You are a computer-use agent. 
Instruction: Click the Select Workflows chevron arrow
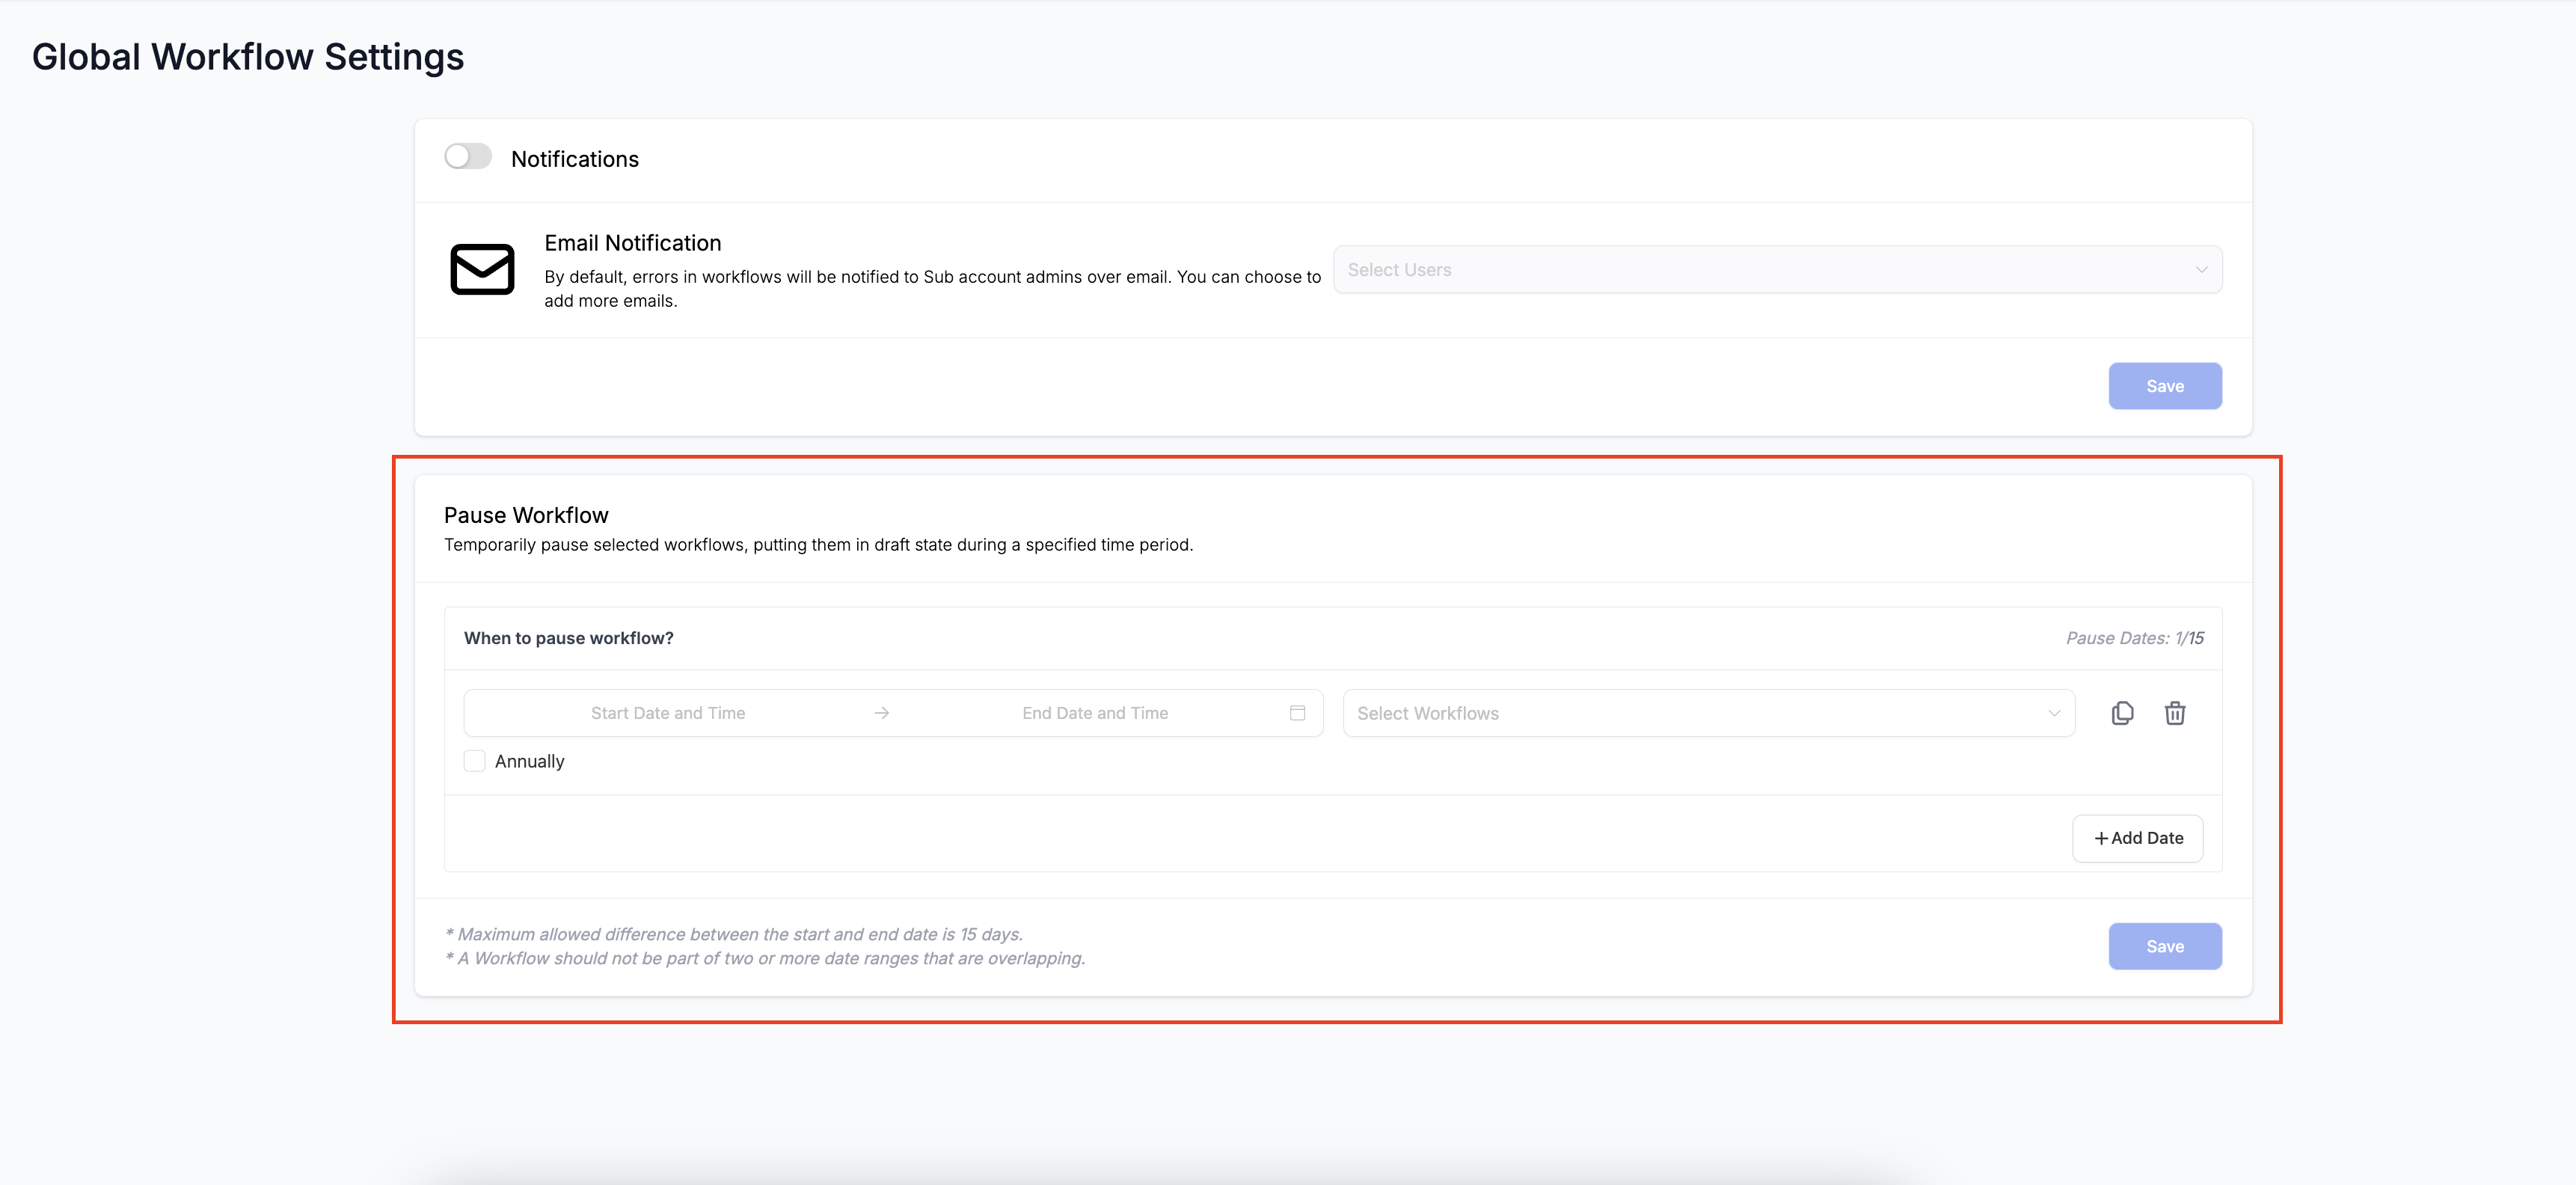coord(2054,713)
